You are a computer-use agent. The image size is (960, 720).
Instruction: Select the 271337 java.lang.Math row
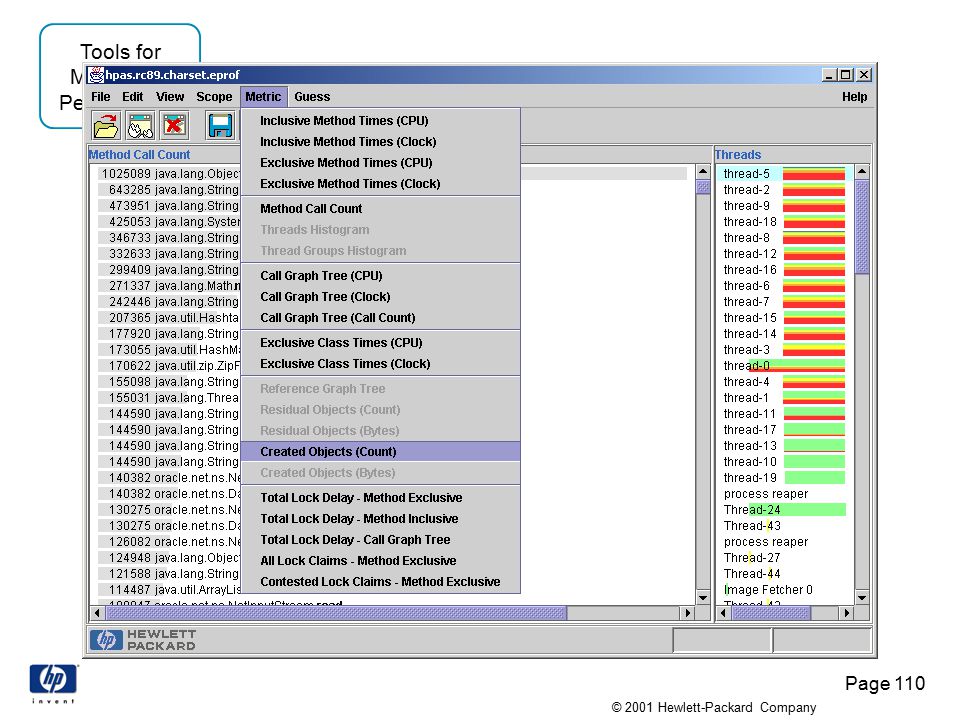click(170, 286)
